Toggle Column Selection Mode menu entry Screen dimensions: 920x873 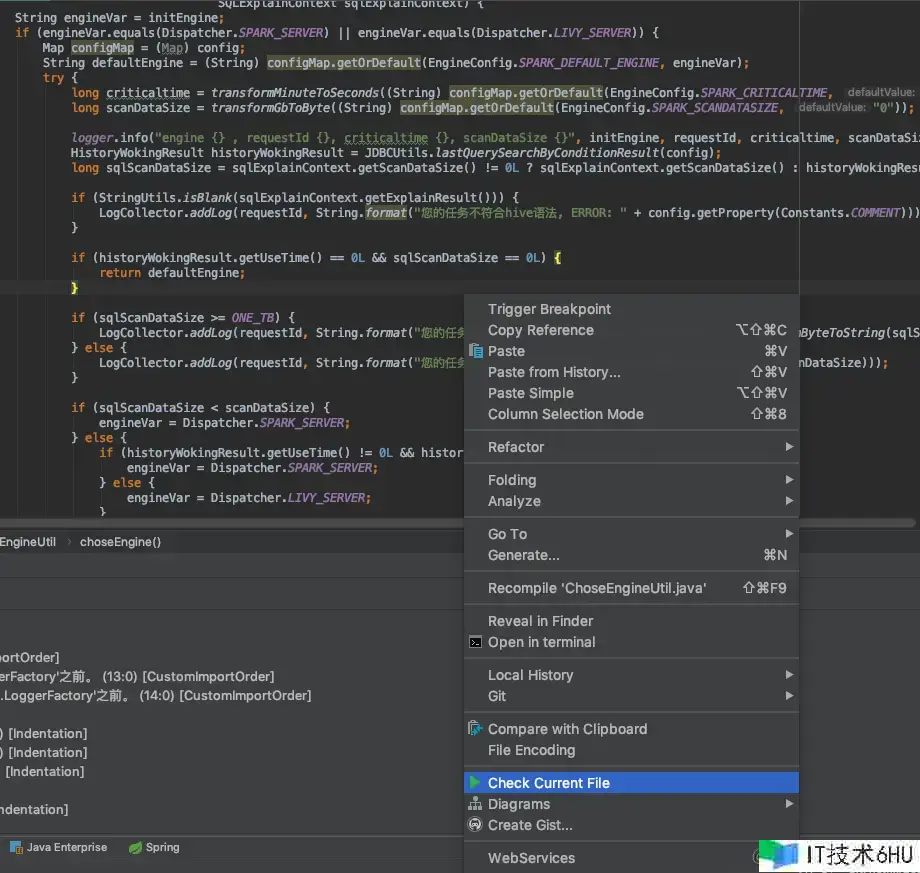(631, 414)
